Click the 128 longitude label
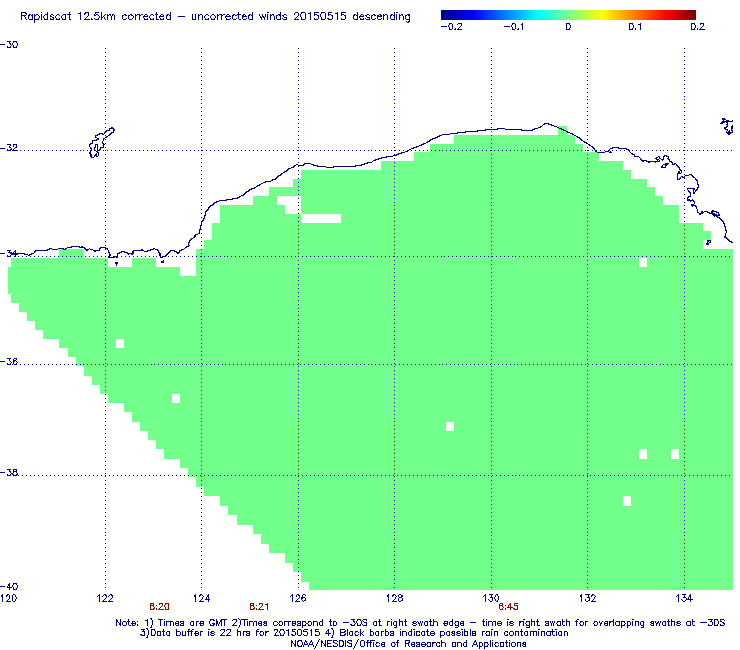Screen dimensions: 740x650 (395, 599)
